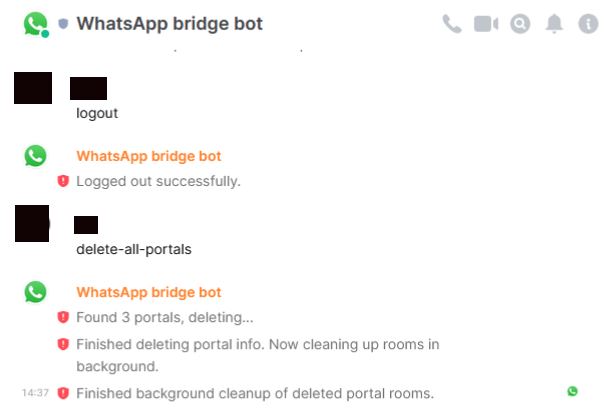
Task: Click the WhatsApp room avatar in header
Action: tap(35, 24)
